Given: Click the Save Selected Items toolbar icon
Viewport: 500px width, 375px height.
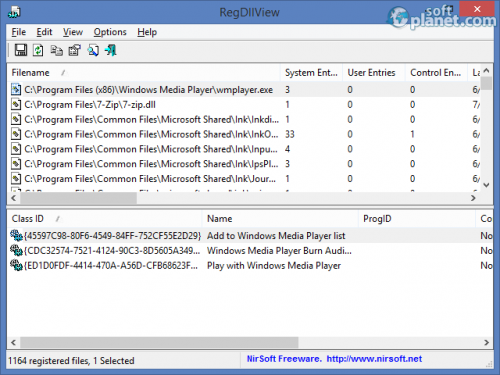Looking at the screenshot, I should pyautogui.click(x=21, y=50).
